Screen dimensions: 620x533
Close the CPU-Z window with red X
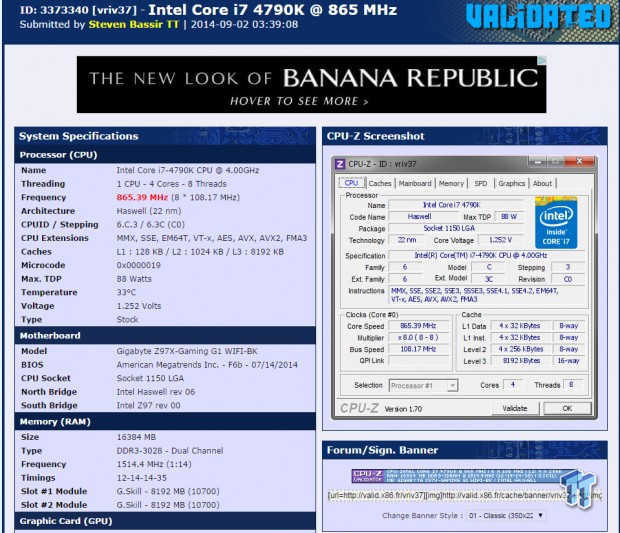point(579,161)
